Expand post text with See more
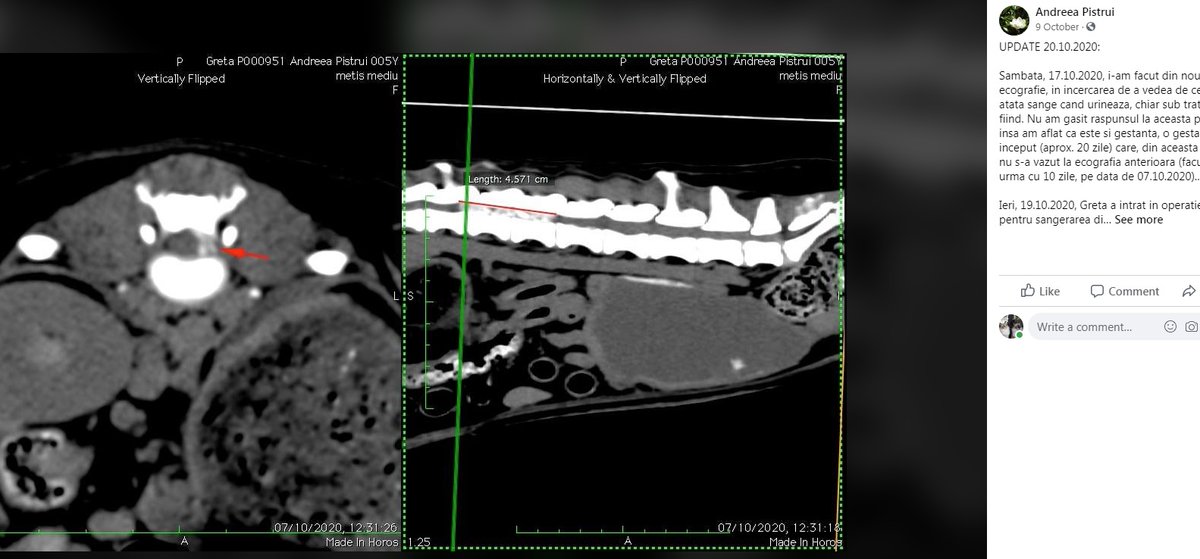This screenshot has height=559, width=1200. [x=1139, y=219]
